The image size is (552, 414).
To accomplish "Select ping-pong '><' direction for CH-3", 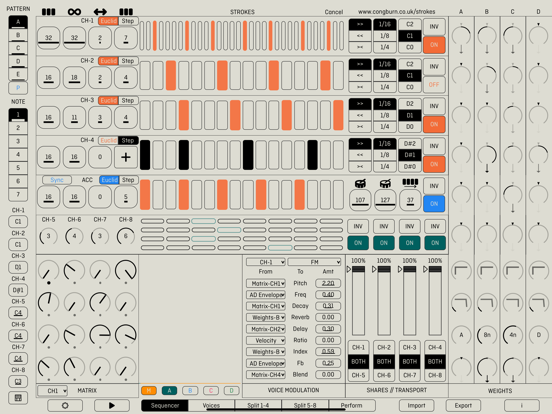I will point(360,127).
